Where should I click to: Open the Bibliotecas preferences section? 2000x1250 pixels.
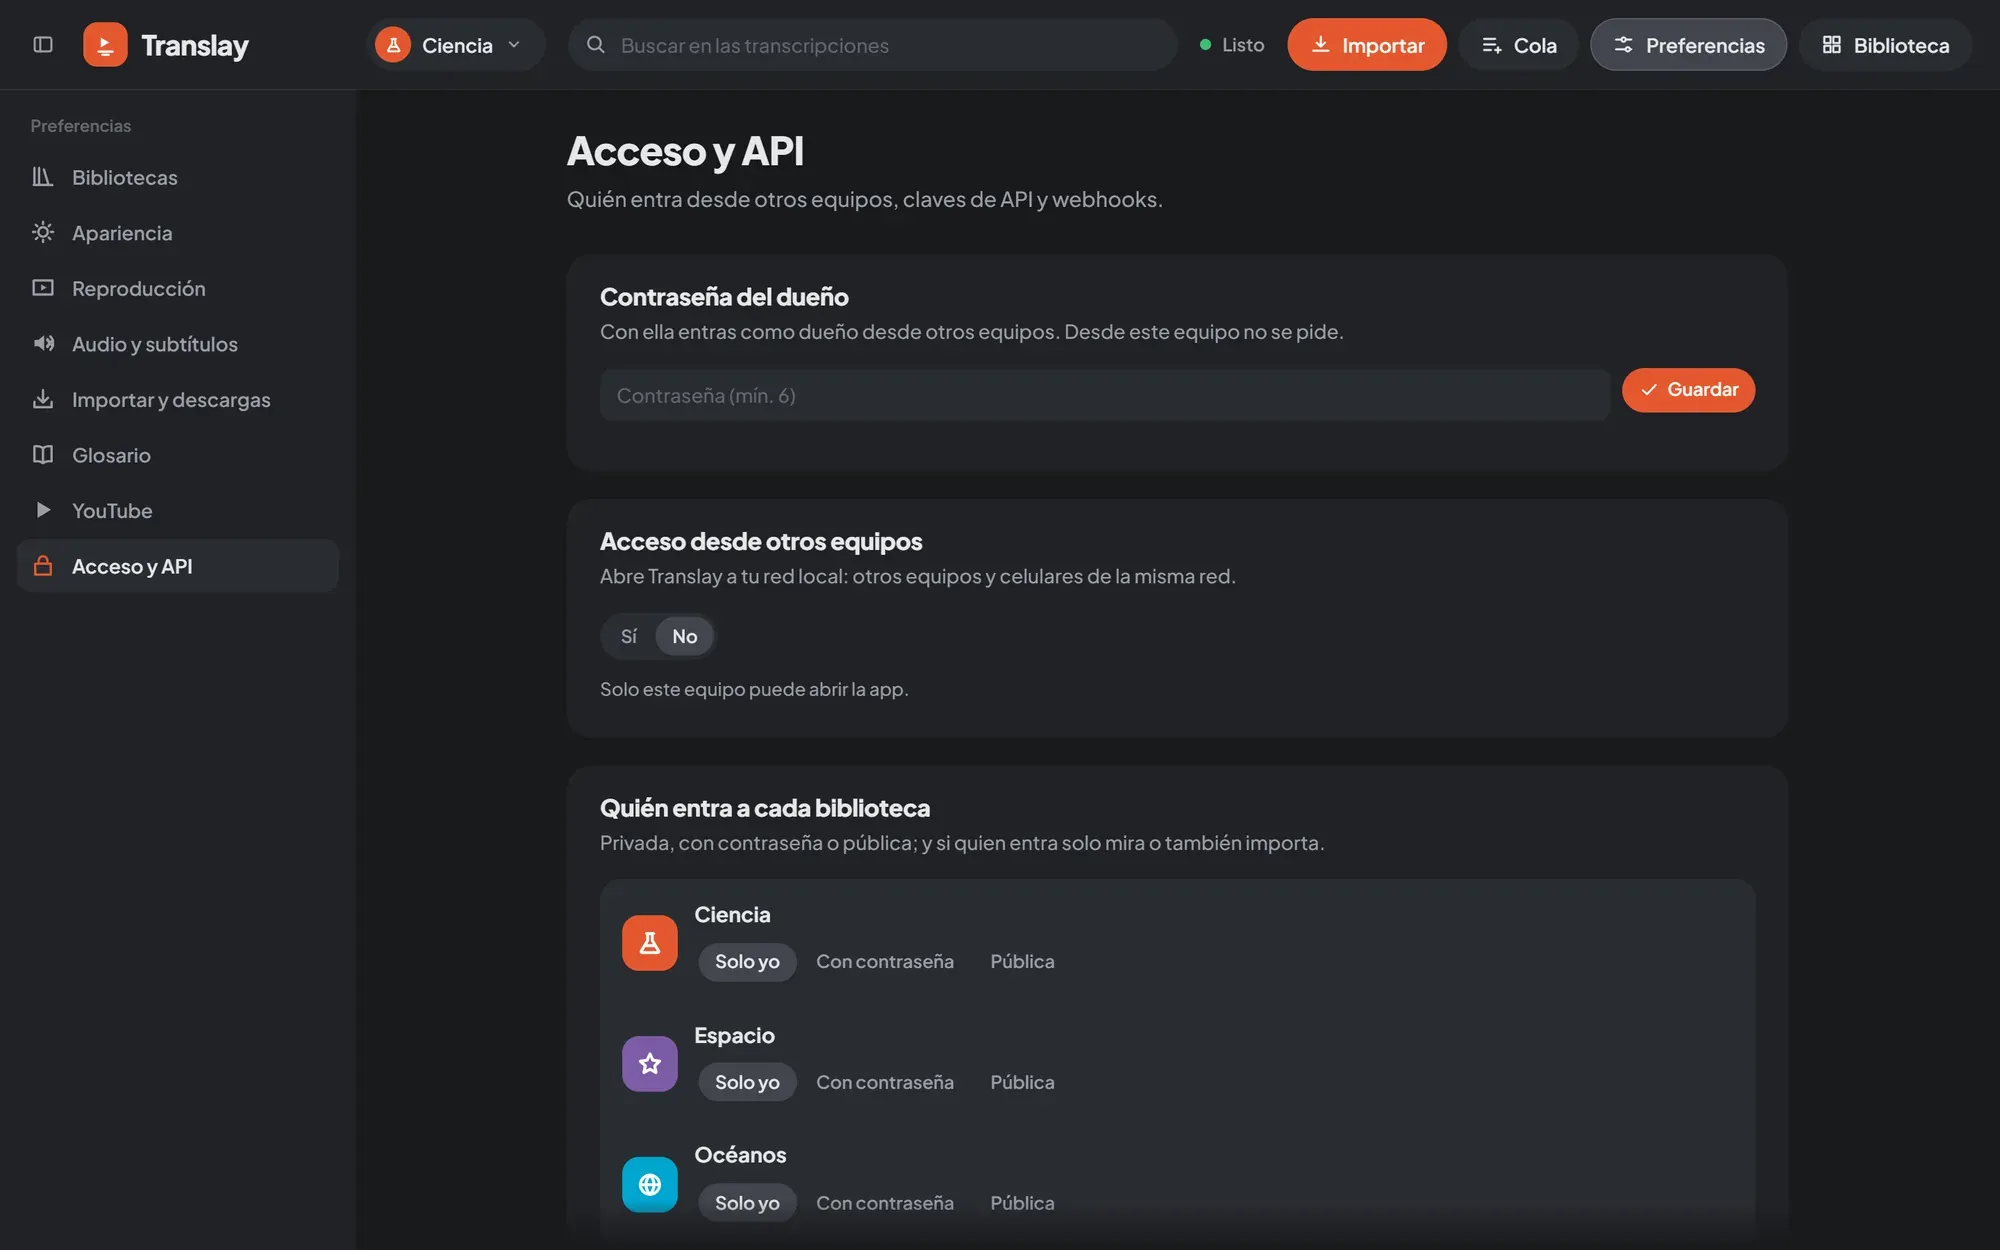[x=178, y=177]
